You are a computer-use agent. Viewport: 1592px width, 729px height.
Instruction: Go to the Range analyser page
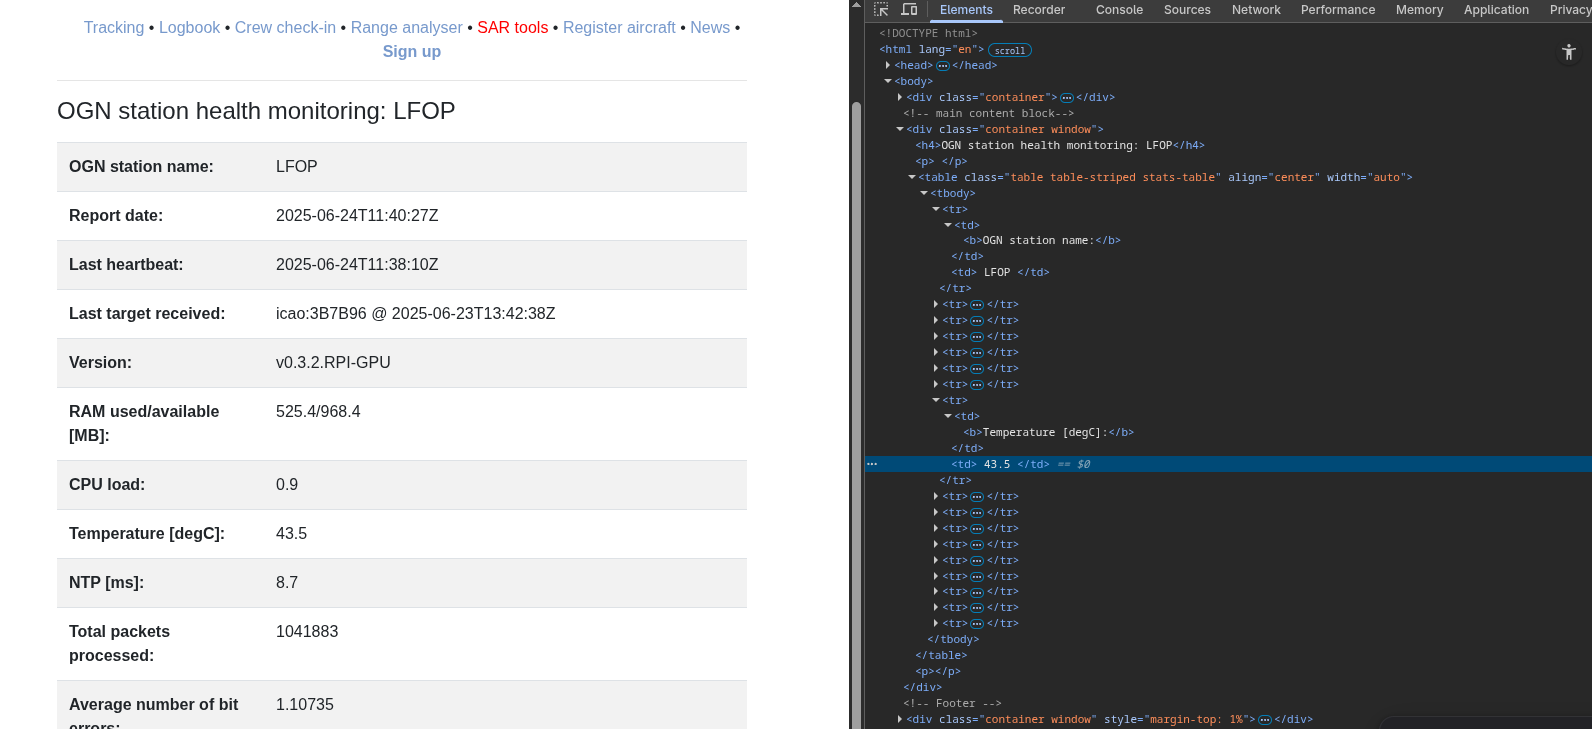406,28
